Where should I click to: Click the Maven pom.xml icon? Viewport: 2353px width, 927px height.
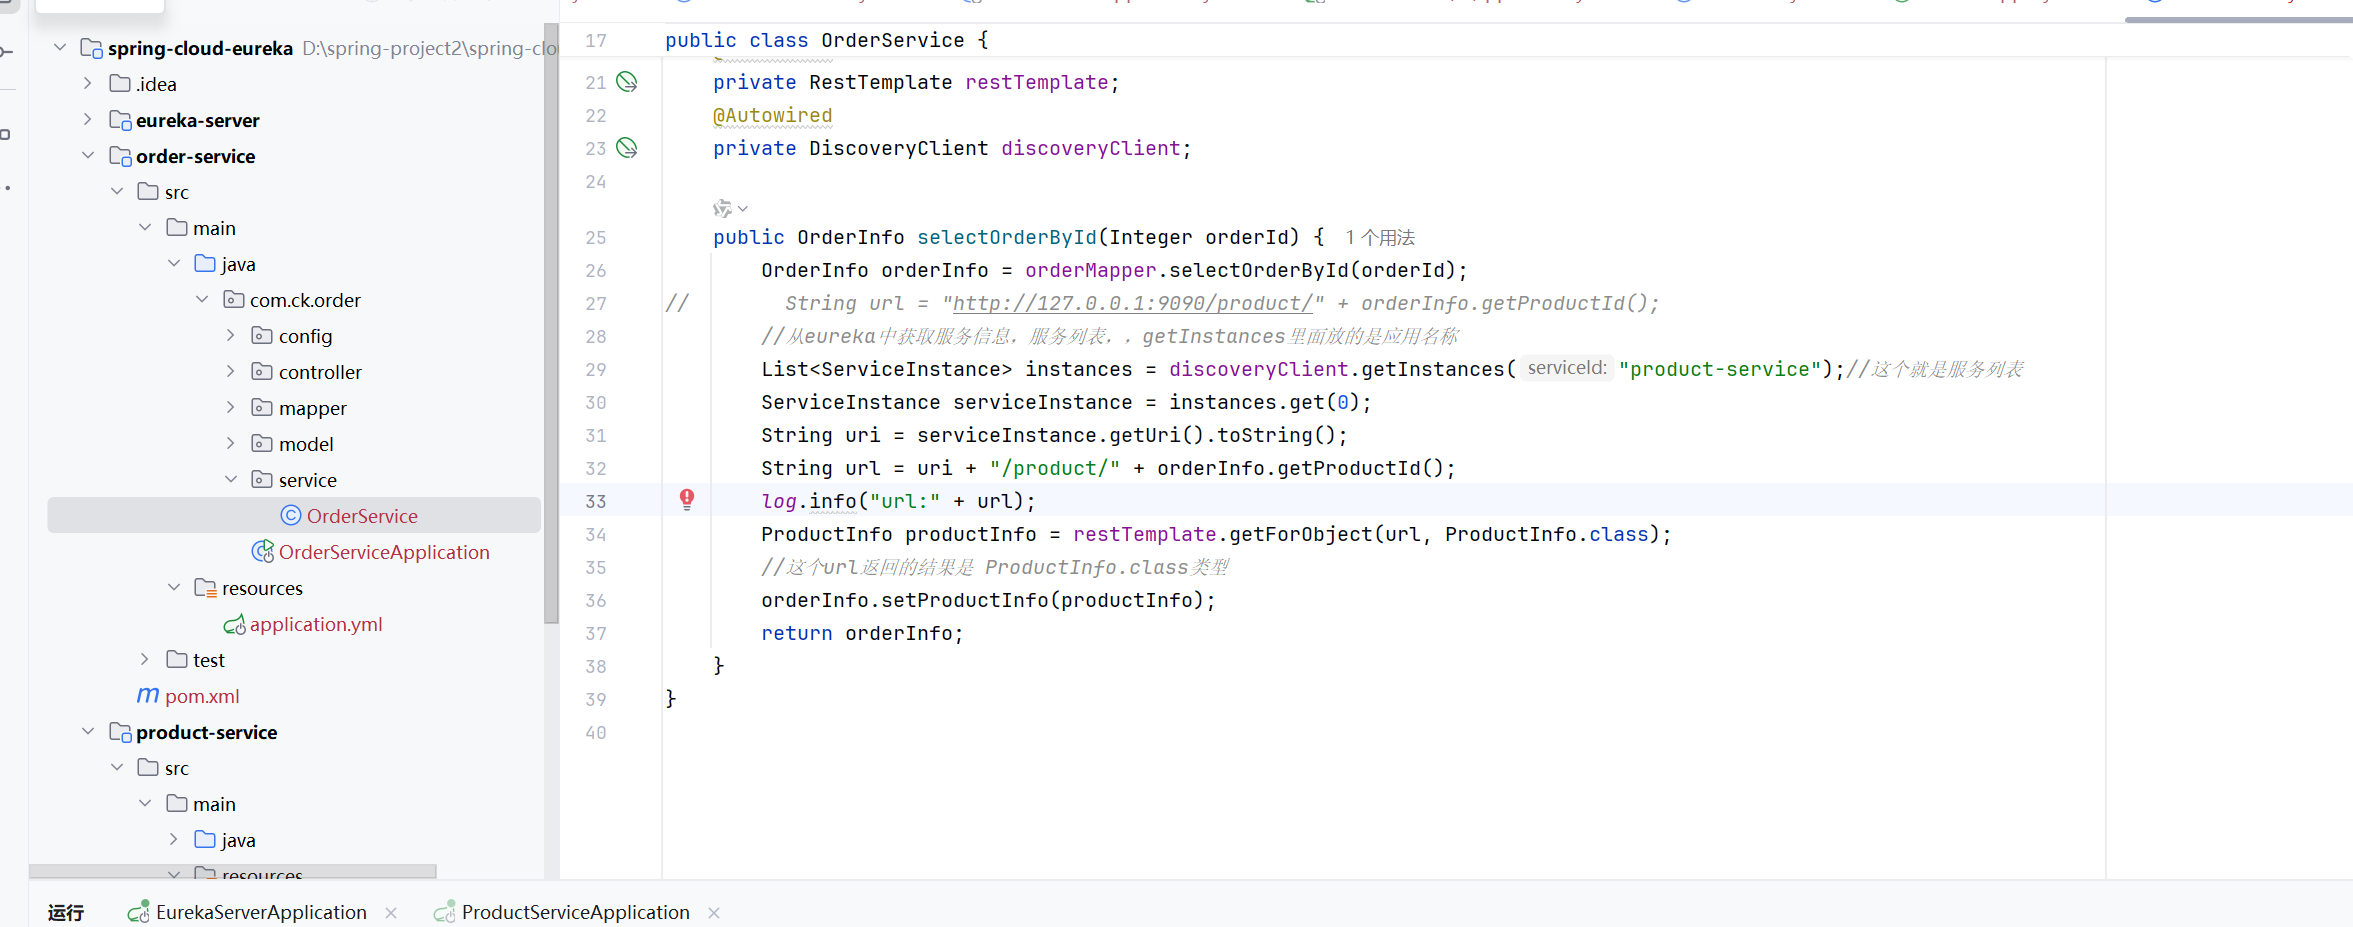148,695
